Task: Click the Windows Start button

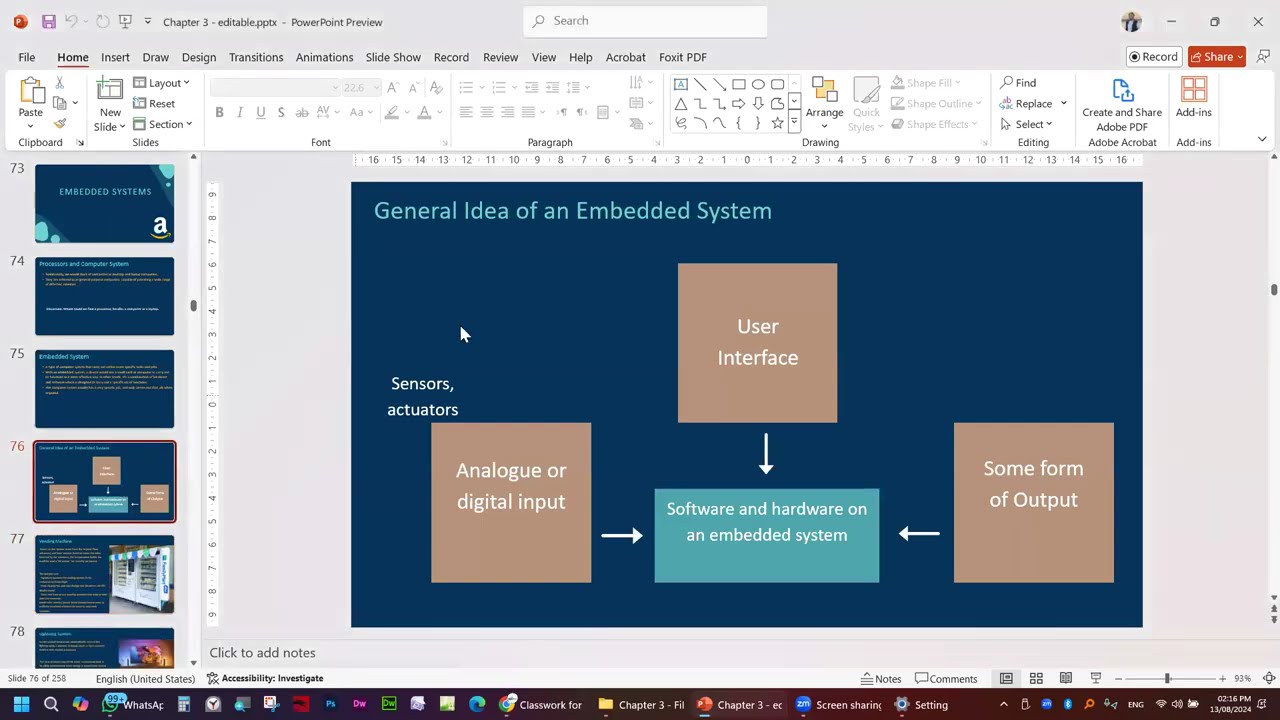Action: coord(21,704)
